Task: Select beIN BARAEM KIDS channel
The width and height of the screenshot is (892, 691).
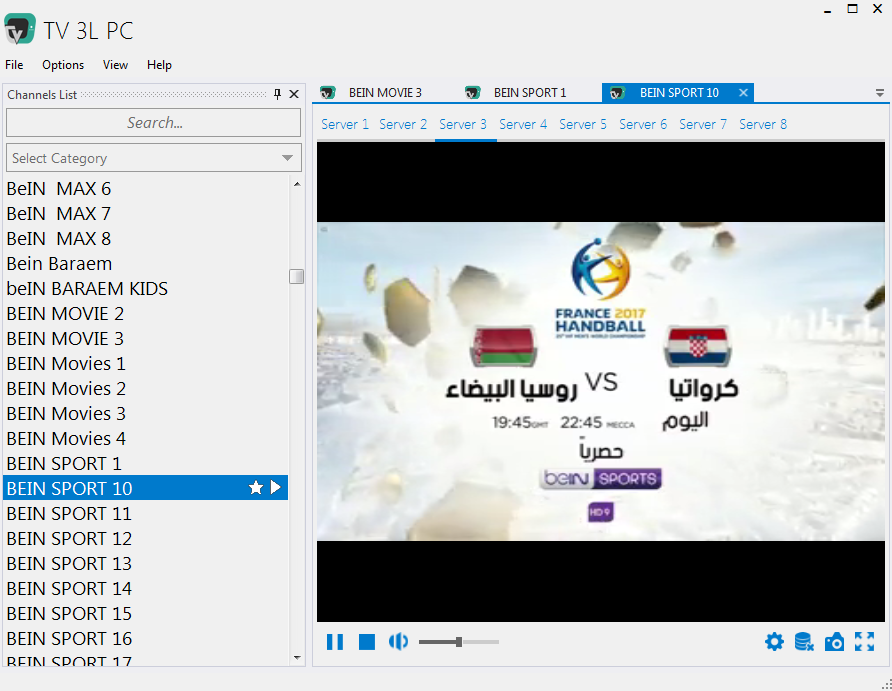Action: [146, 288]
